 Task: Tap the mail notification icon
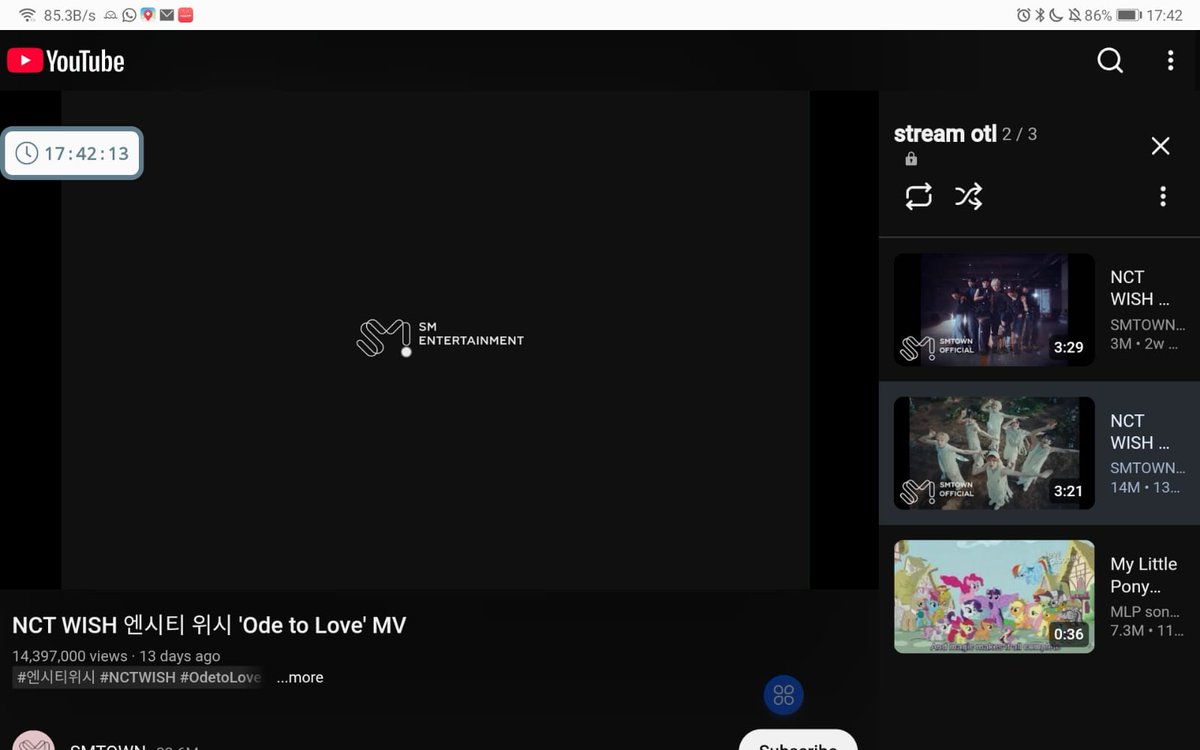(167, 15)
